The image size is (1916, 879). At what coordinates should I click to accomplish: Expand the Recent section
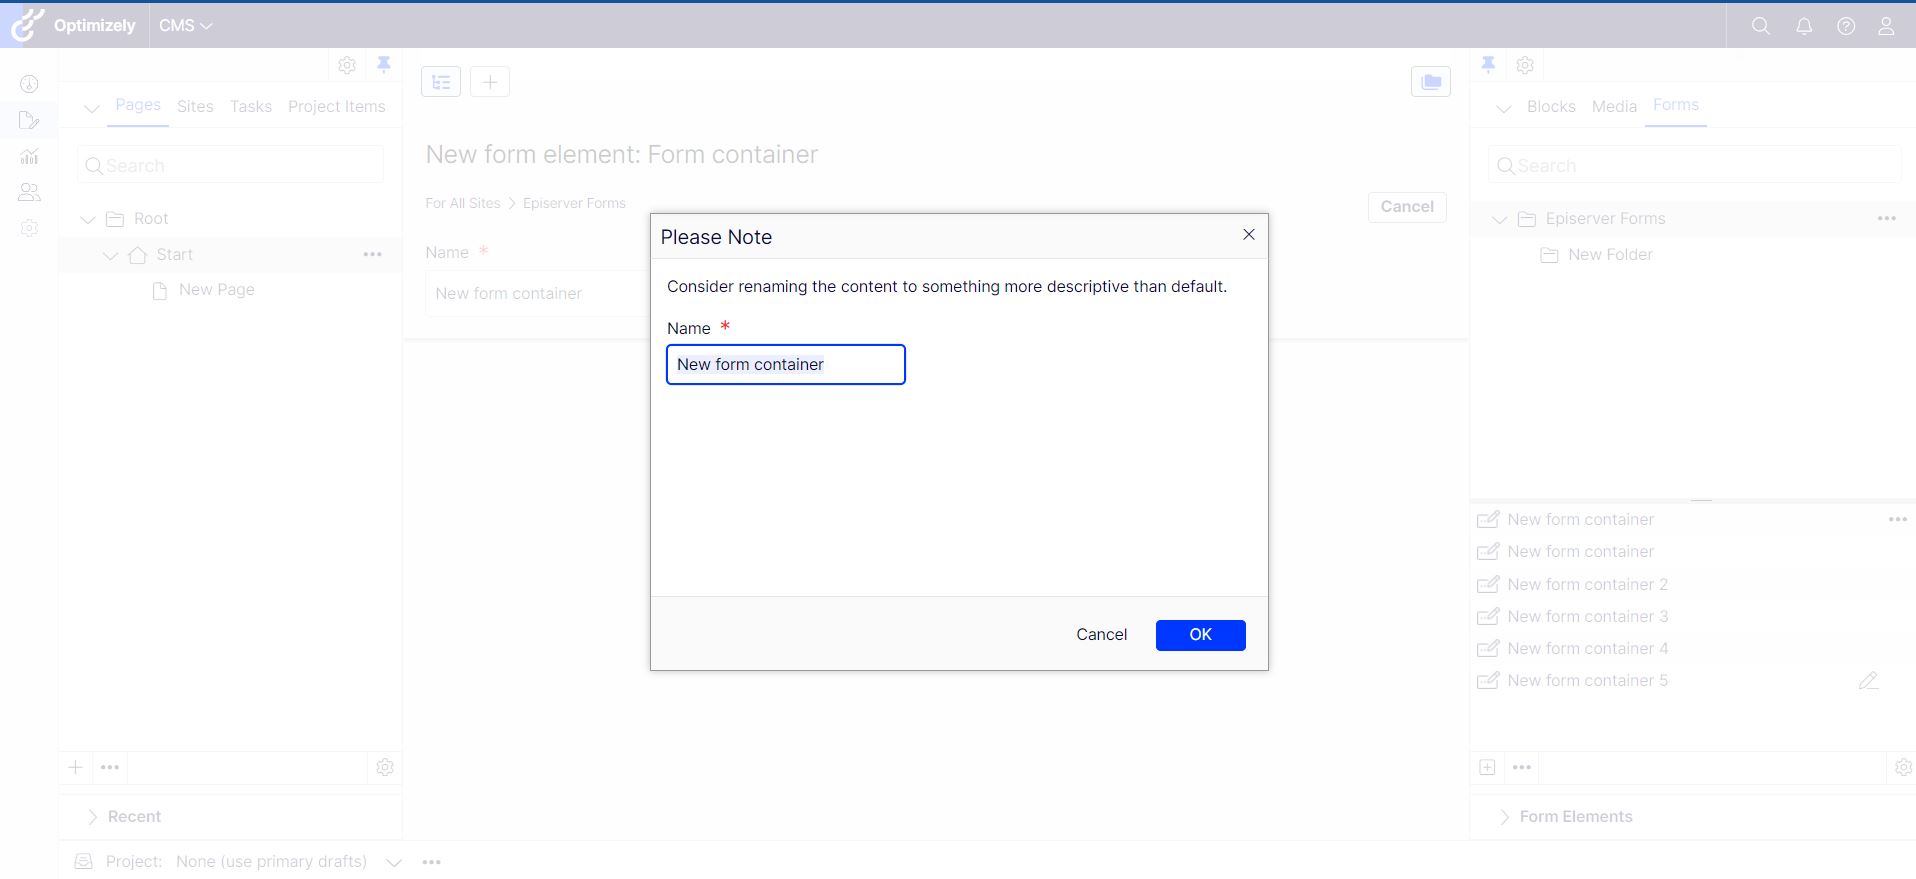point(92,817)
